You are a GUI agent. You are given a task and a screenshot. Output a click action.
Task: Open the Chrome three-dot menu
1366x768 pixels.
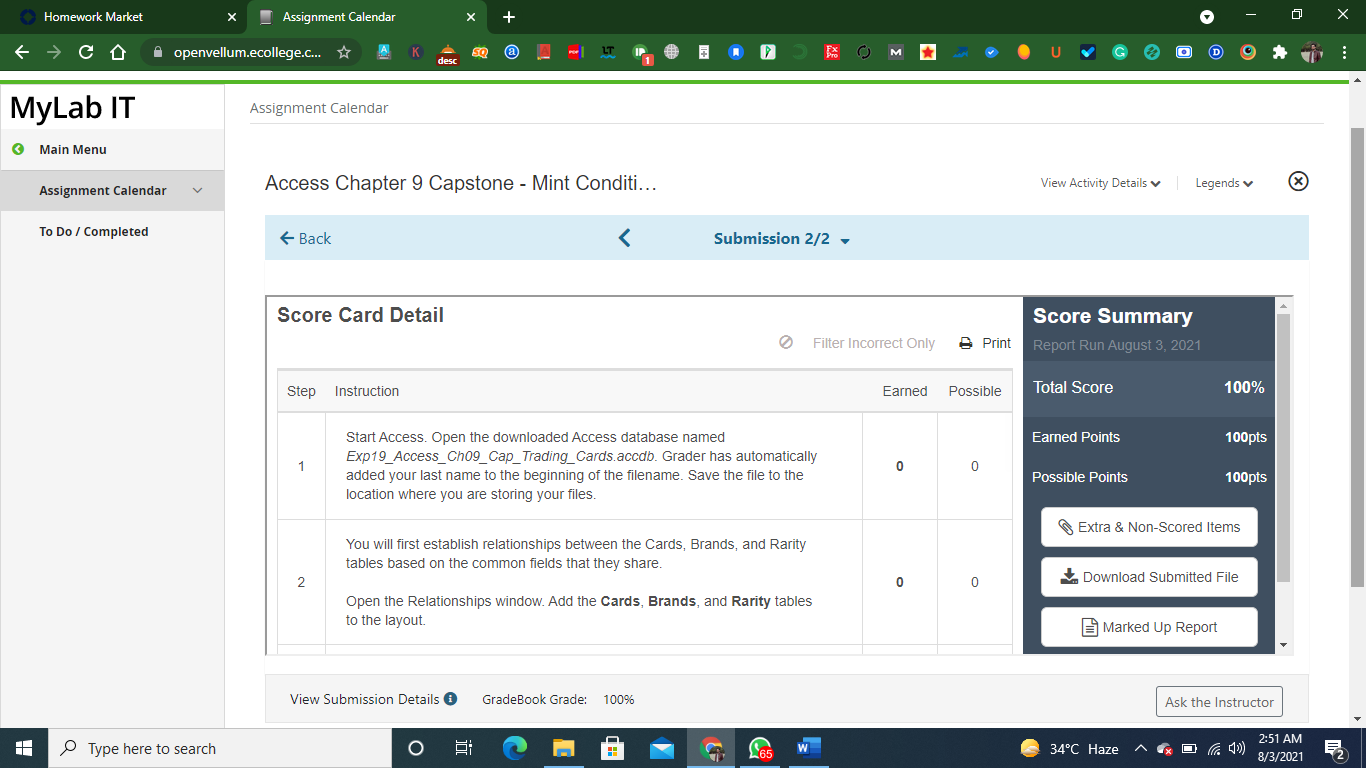1345,52
